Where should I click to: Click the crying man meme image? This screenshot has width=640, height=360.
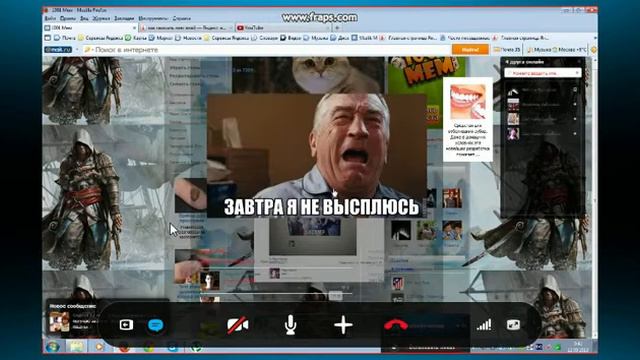click(317, 156)
